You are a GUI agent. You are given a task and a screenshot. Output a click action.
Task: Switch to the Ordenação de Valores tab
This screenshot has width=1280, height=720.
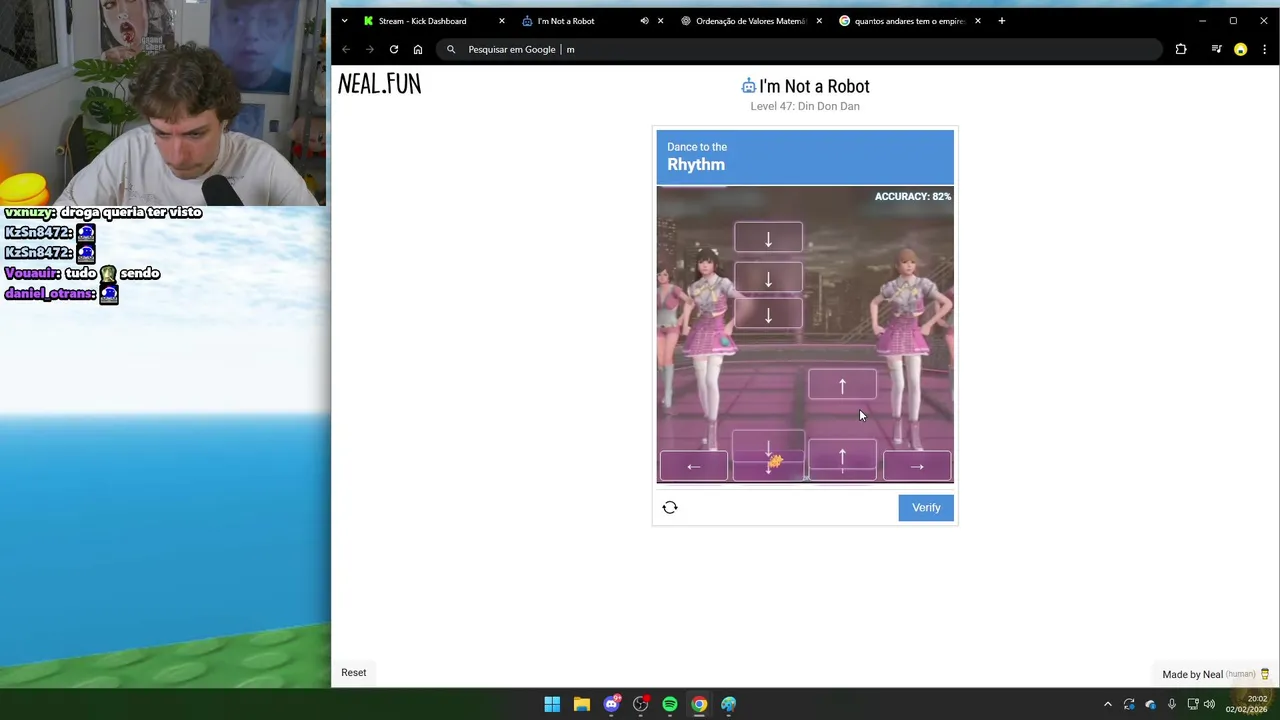[751, 21]
